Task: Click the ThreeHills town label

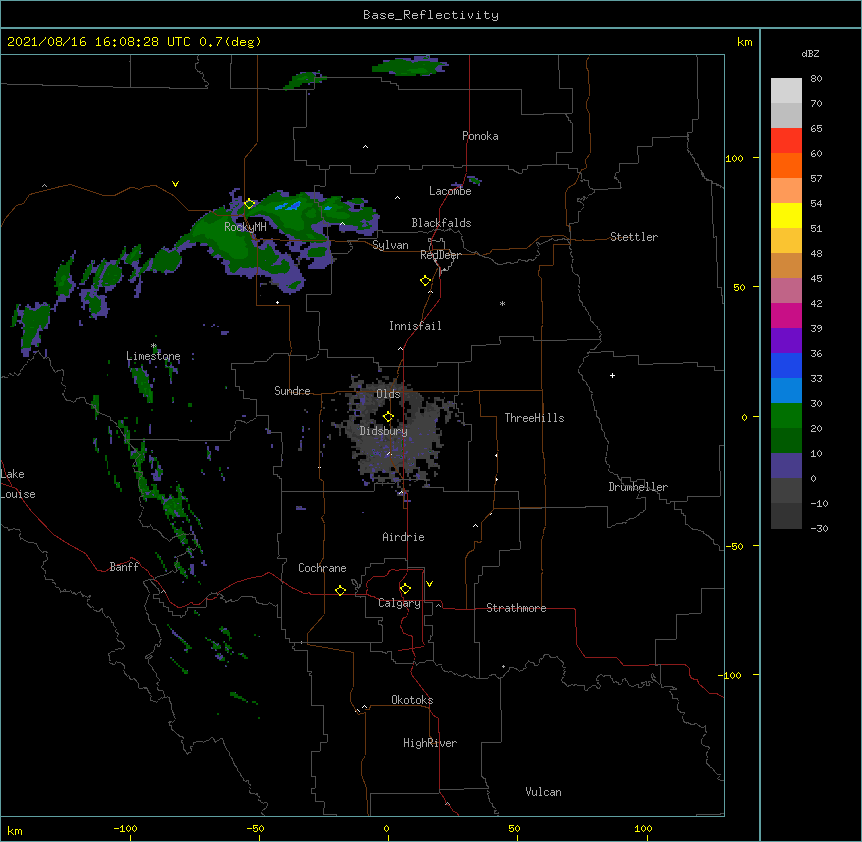Action: [534, 418]
